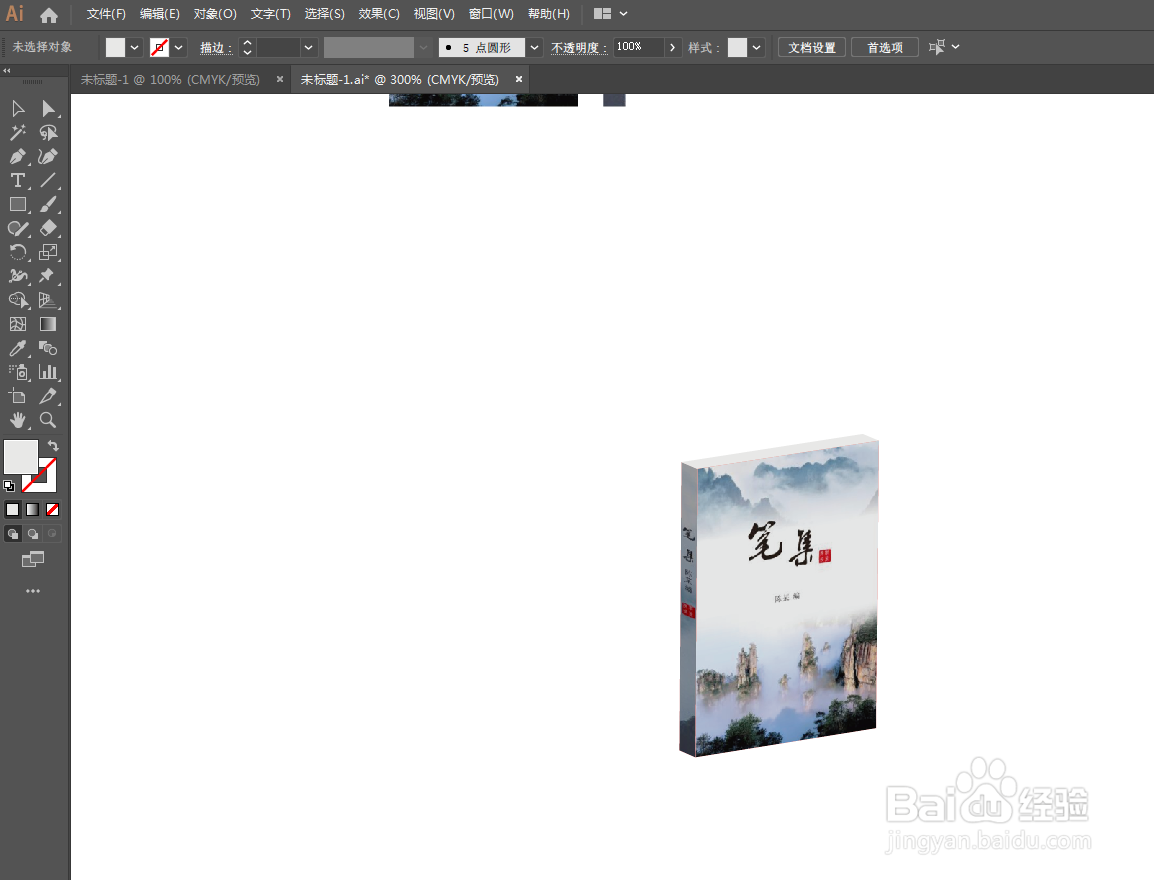Go to Illustrator home screen
Viewport: 1154px width, 880px height.
tap(49, 15)
